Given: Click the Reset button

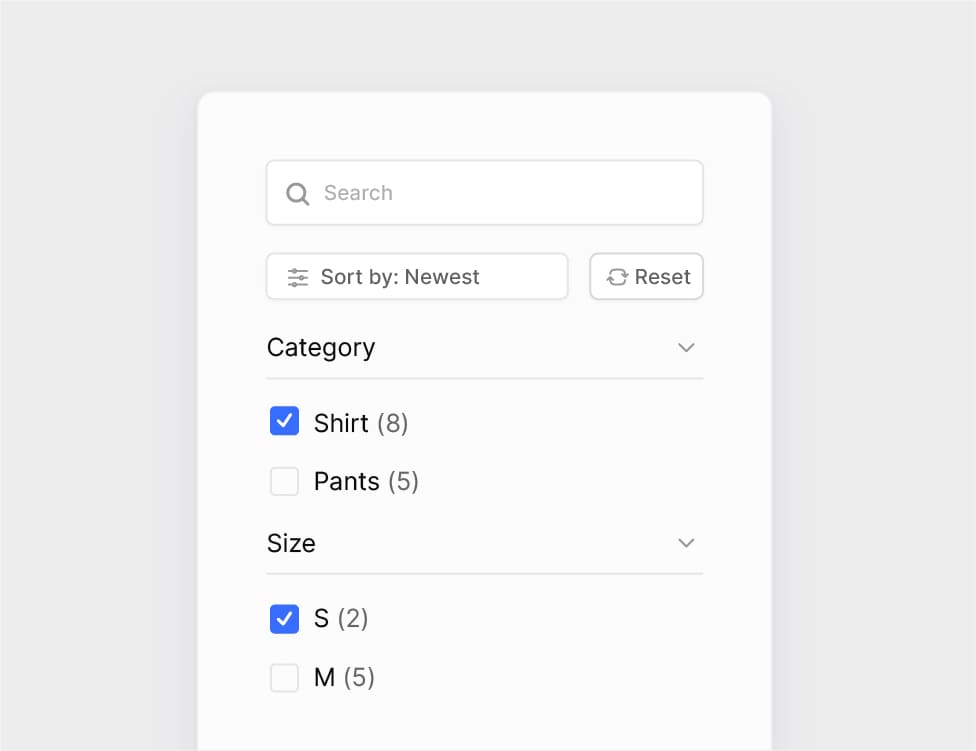Looking at the screenshot, I should pyautogui.click(x=646, y=277).
